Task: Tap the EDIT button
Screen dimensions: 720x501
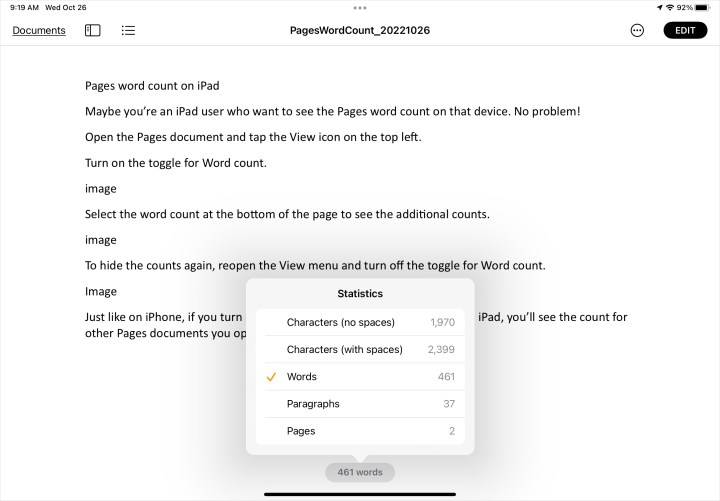Action: [x=685, y=30]
